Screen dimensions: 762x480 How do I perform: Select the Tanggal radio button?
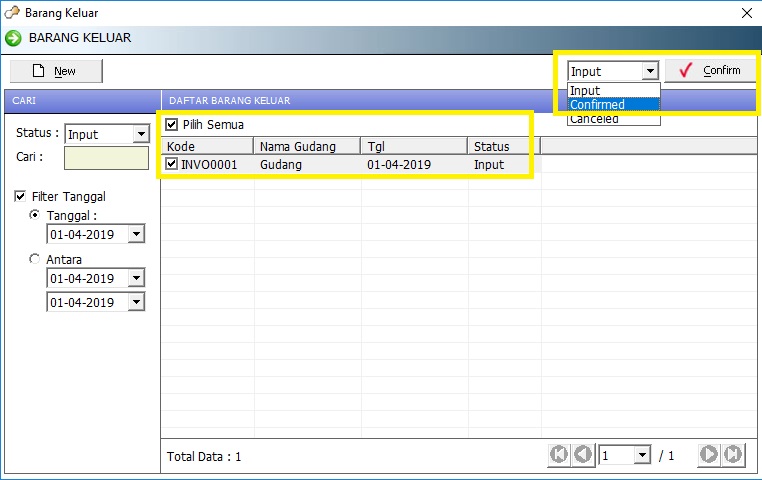[36, 215]
